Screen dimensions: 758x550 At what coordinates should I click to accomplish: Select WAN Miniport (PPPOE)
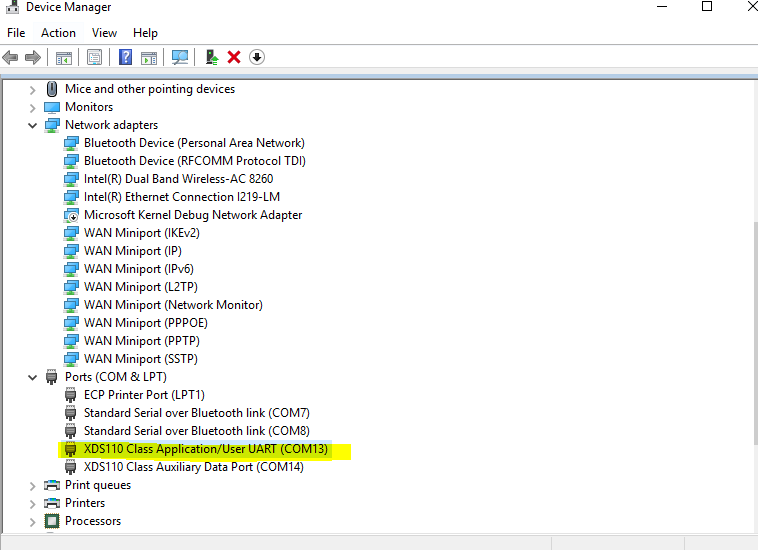[x=146, y=323]
